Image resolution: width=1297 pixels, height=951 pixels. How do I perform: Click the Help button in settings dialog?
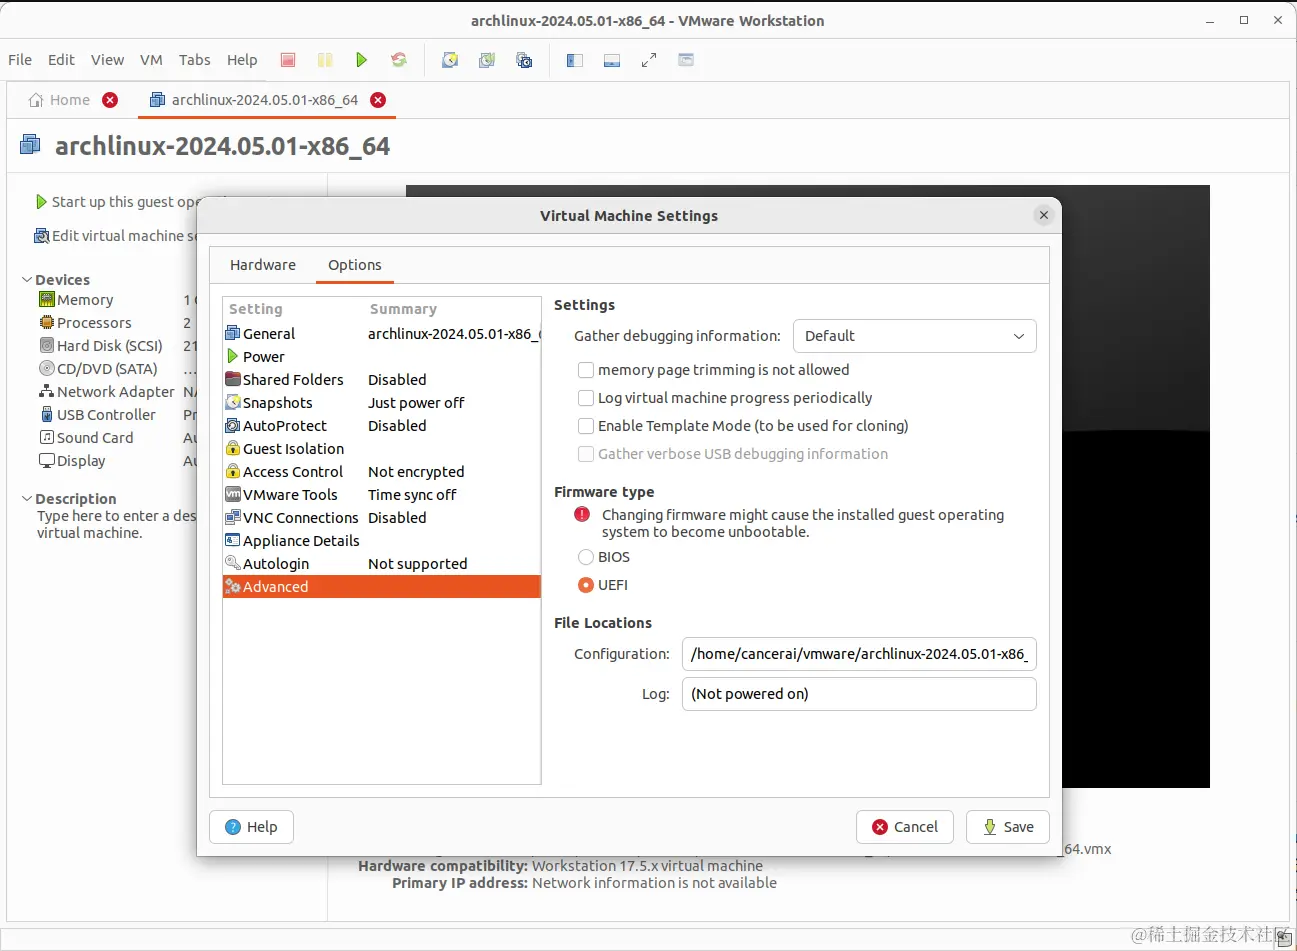(x=251, y=827)
